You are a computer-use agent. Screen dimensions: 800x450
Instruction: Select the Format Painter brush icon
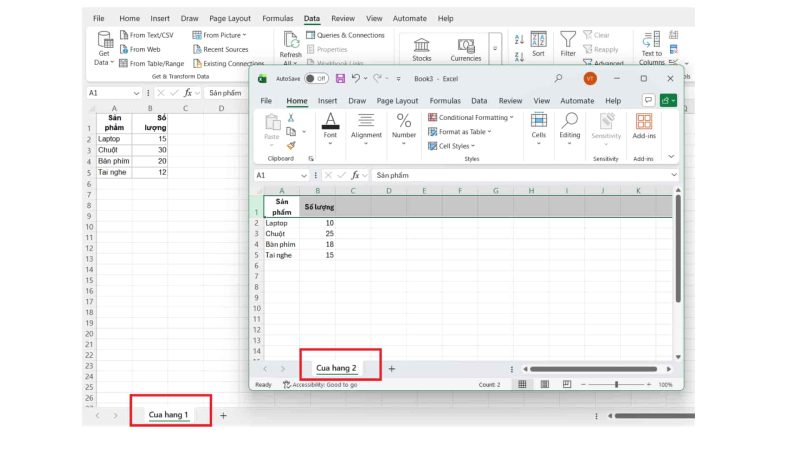291,145
